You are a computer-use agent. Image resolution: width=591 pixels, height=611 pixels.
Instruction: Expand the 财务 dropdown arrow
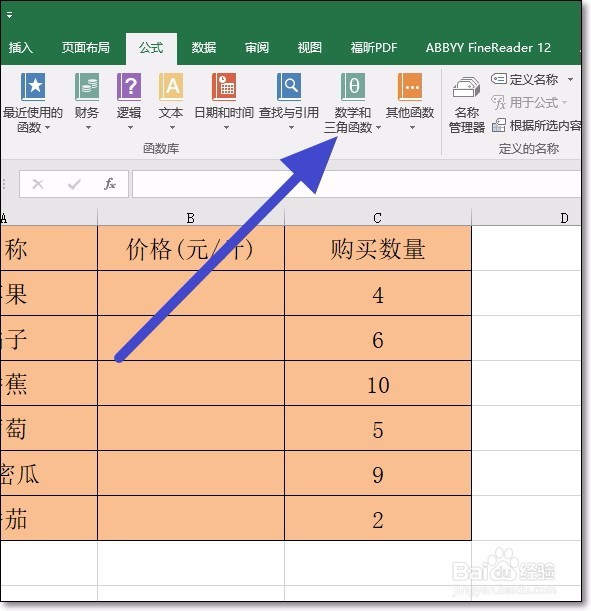[x=88, y=127]
